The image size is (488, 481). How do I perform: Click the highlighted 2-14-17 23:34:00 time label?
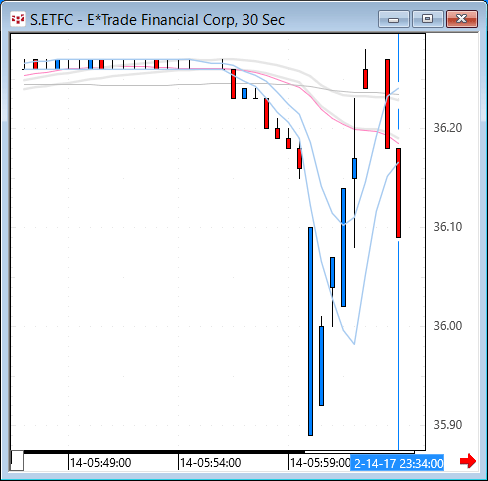coord(397,463)
